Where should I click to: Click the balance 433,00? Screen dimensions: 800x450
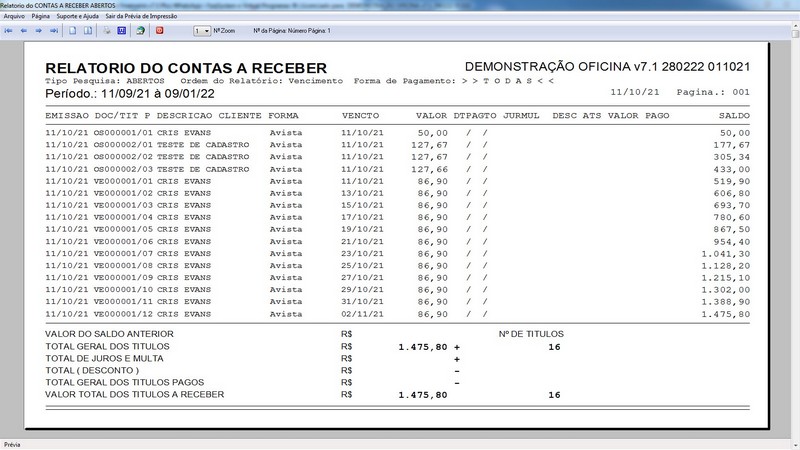point(732,169)
